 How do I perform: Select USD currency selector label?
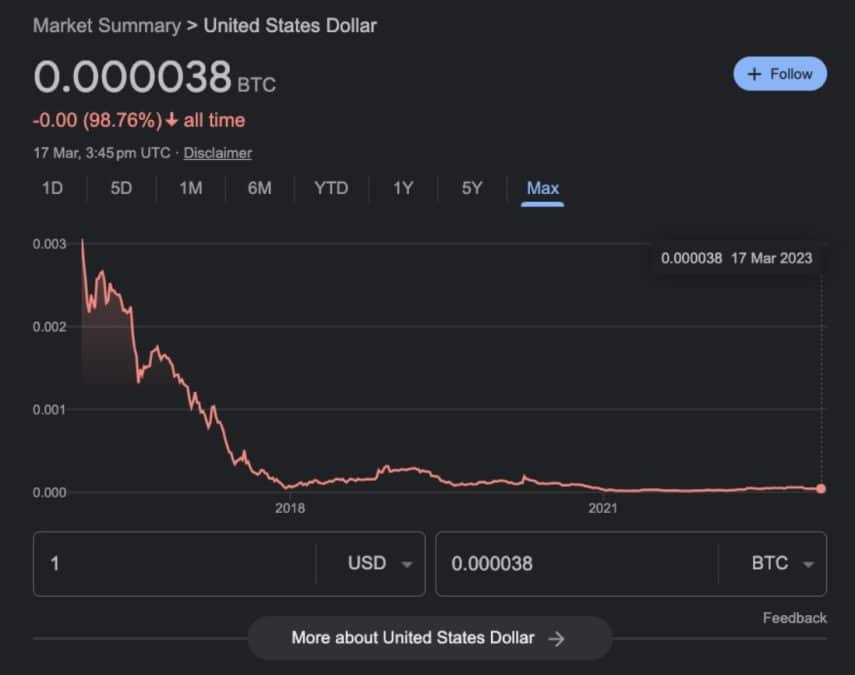point(367,563)
